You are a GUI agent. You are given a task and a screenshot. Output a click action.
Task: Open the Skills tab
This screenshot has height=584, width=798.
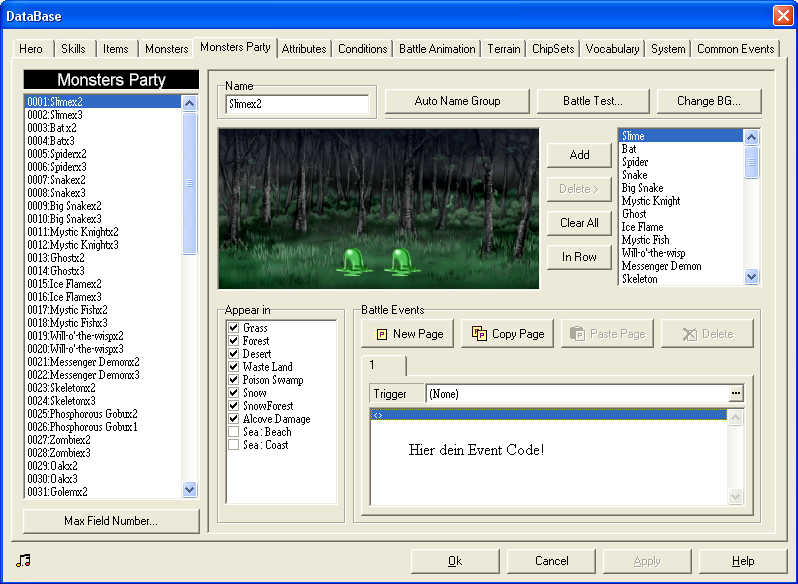73,49
